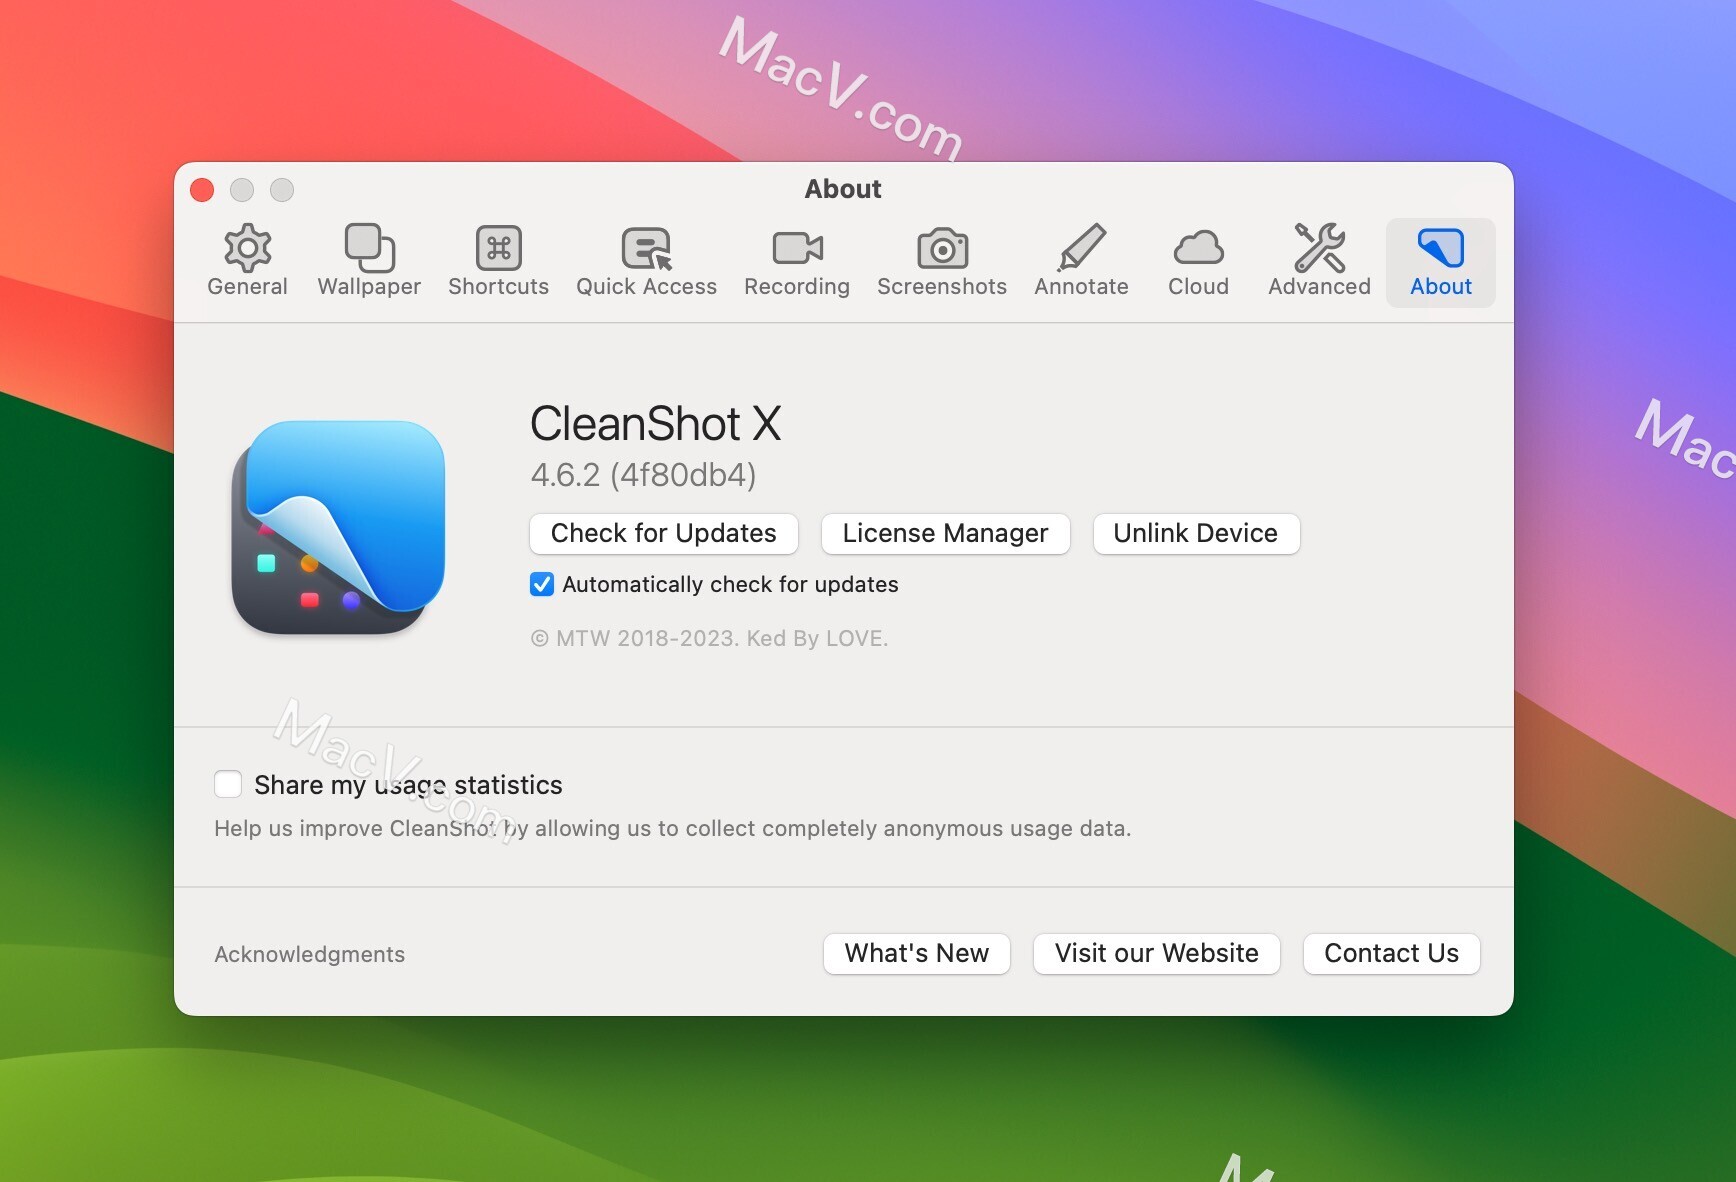The width and height of the screenshot is (1736, 1182).
Task: Open the General settings gear tab
Action: [x=247, y=262]
